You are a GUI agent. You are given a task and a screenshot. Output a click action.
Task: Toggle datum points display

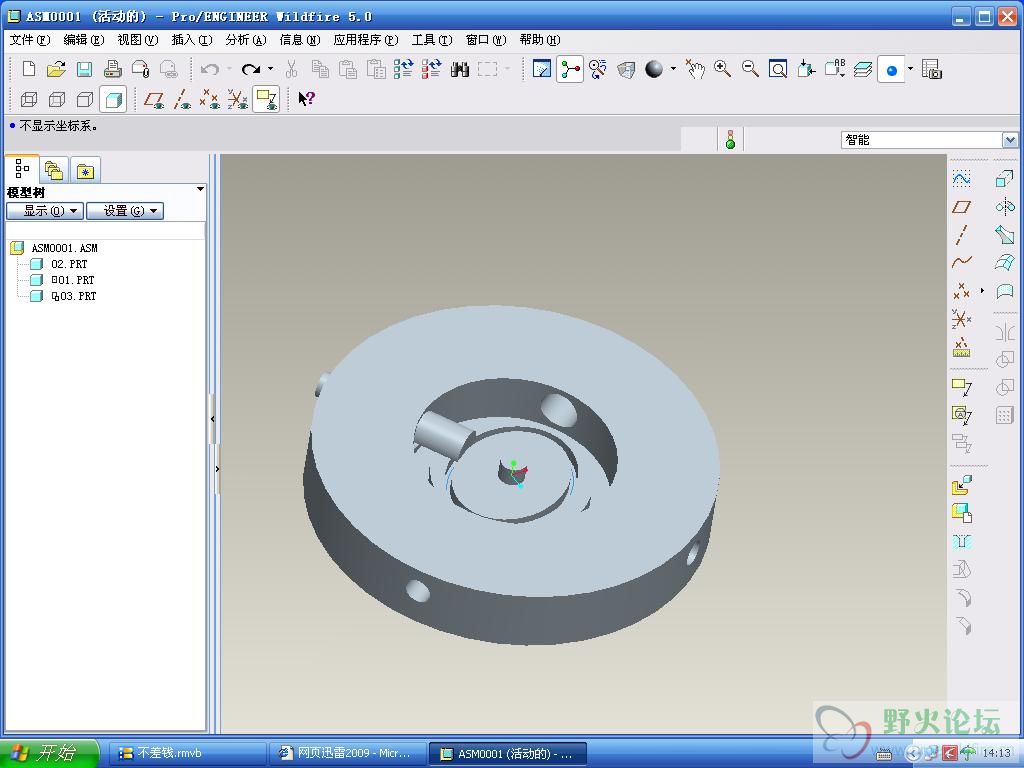pyautogui.click(x=210, y=99)
